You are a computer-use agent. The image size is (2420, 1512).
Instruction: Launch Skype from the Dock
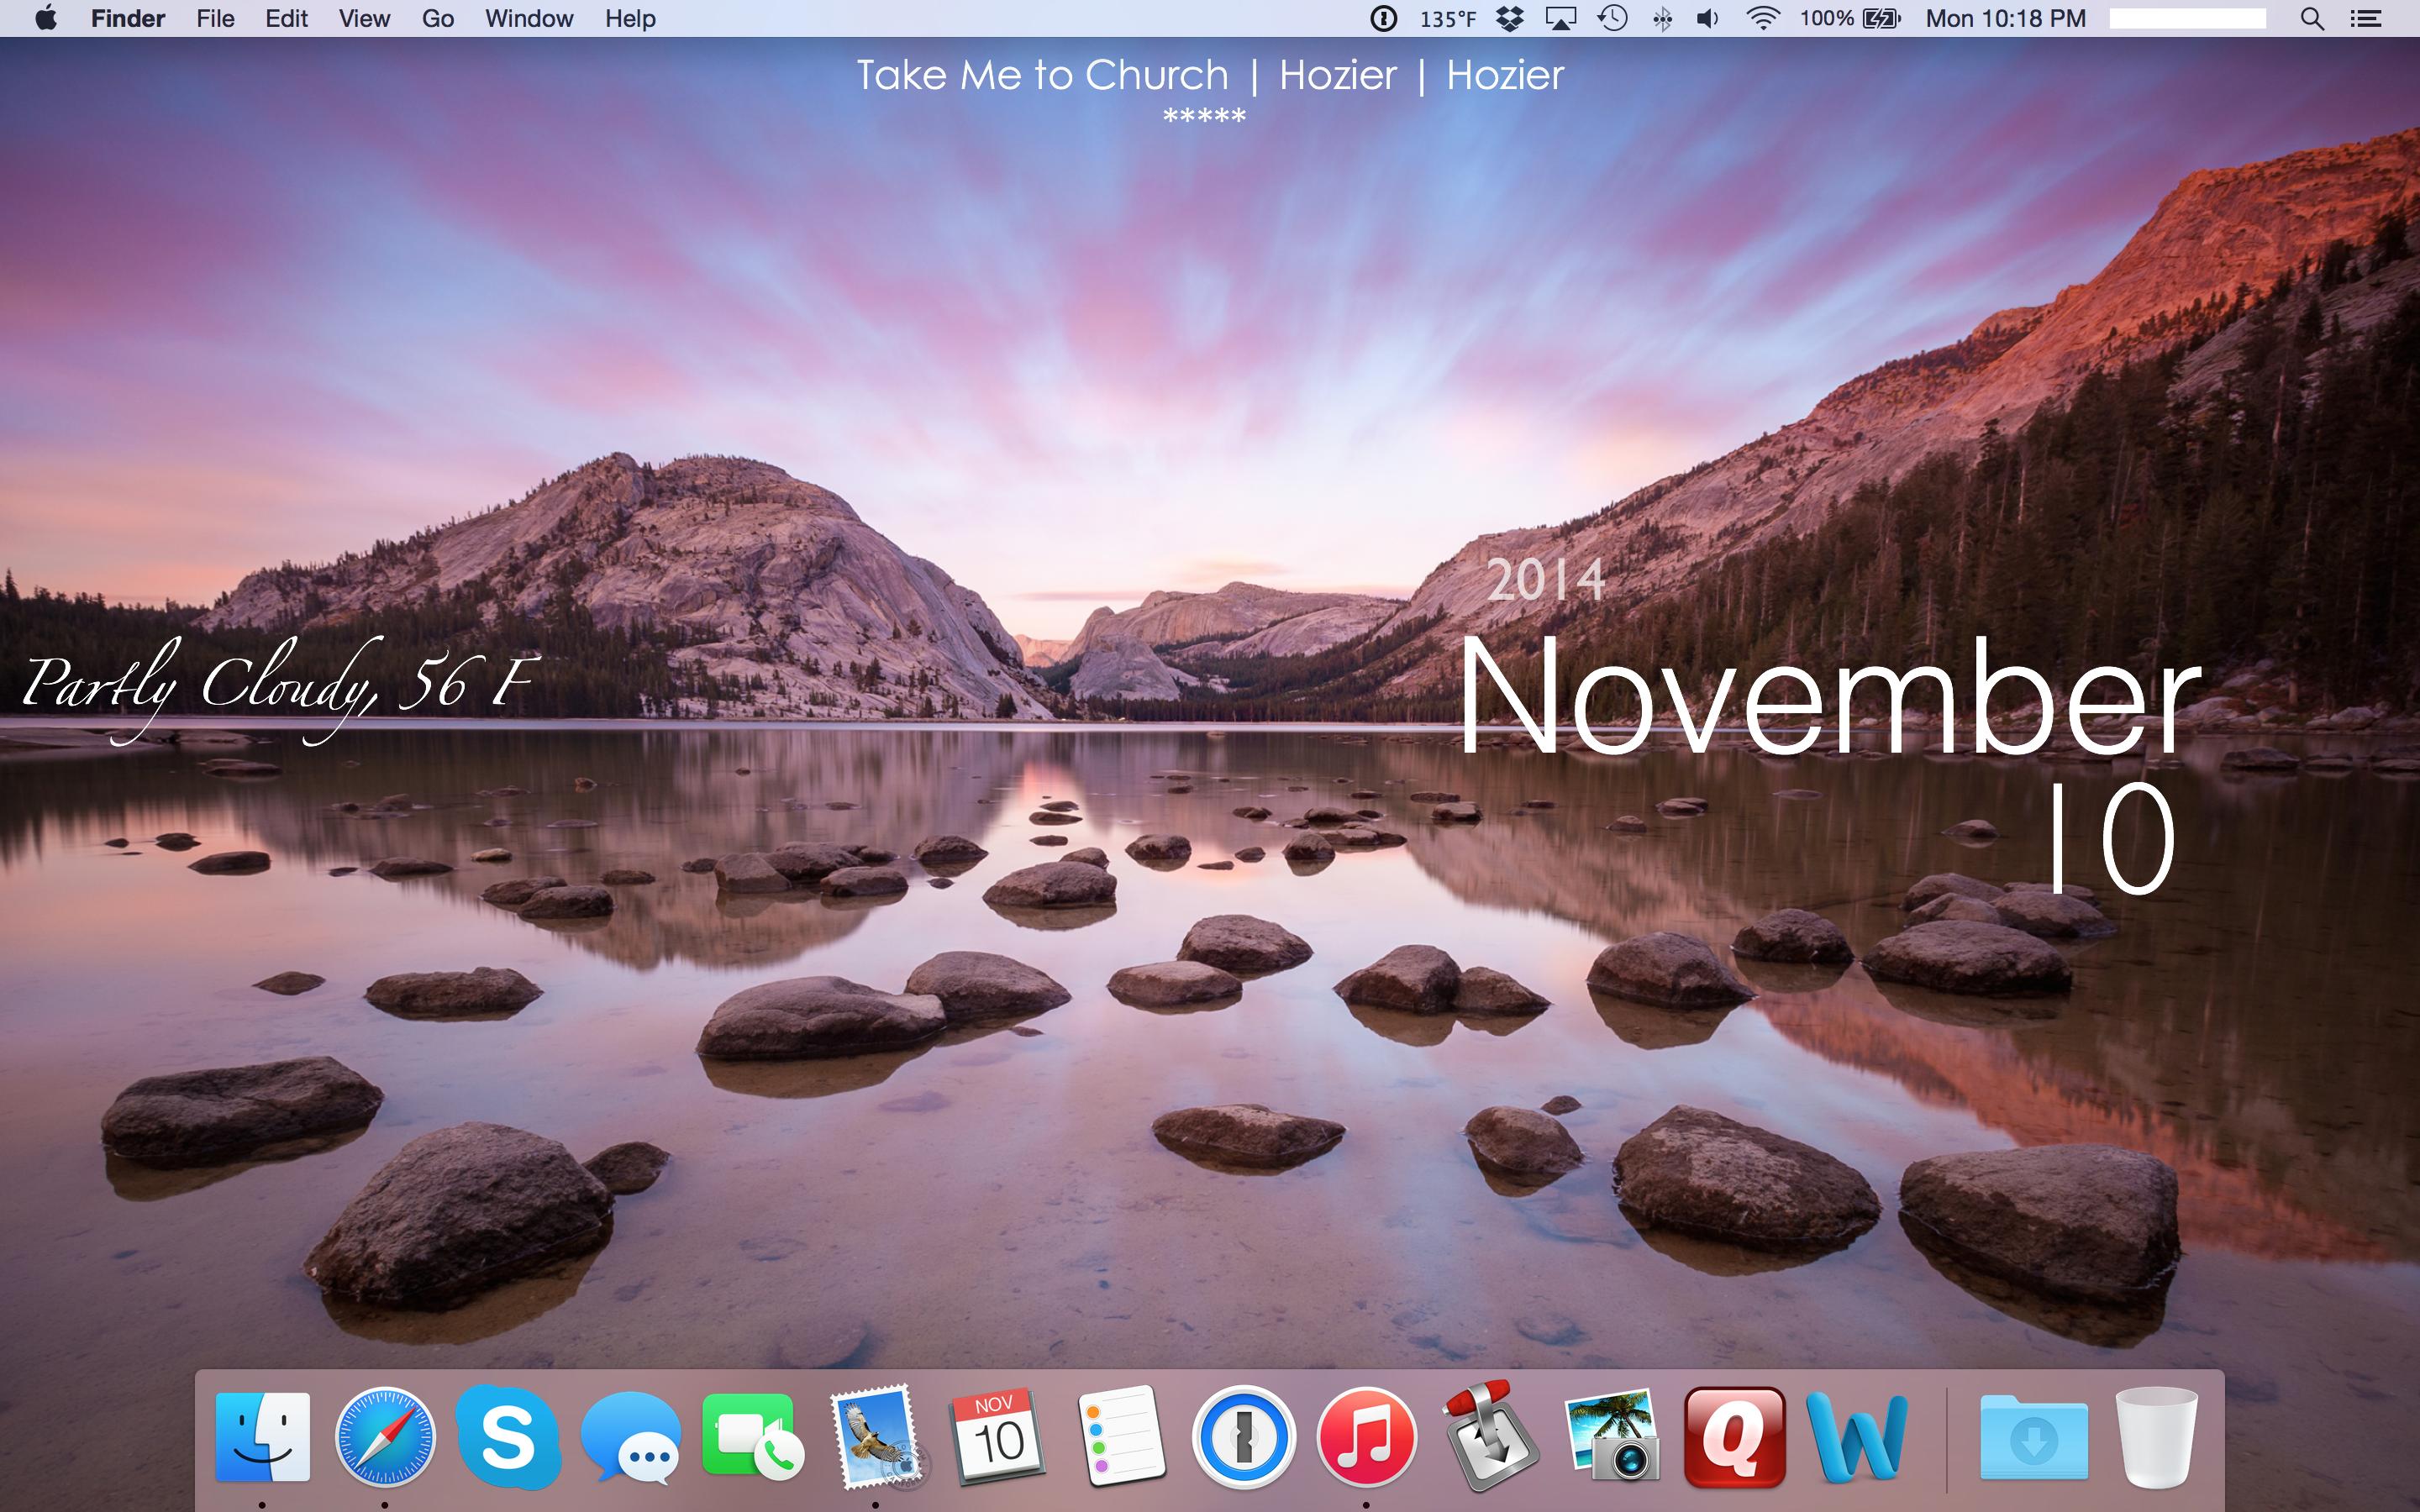[507, 1438]
